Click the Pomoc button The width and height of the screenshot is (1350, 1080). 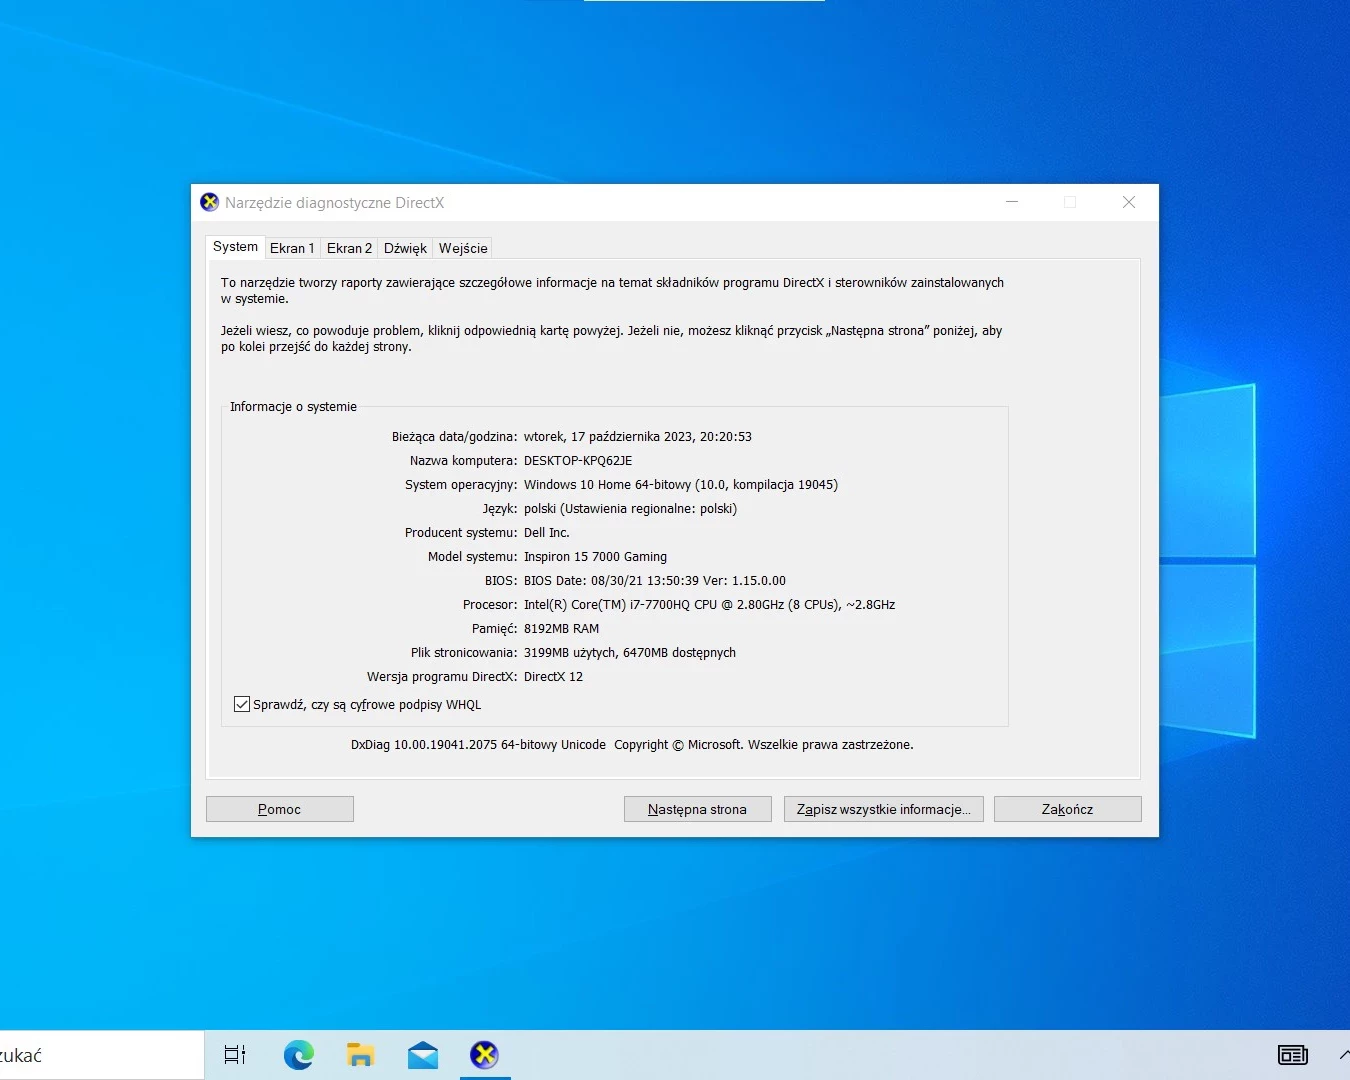click(x=280, y=809)
